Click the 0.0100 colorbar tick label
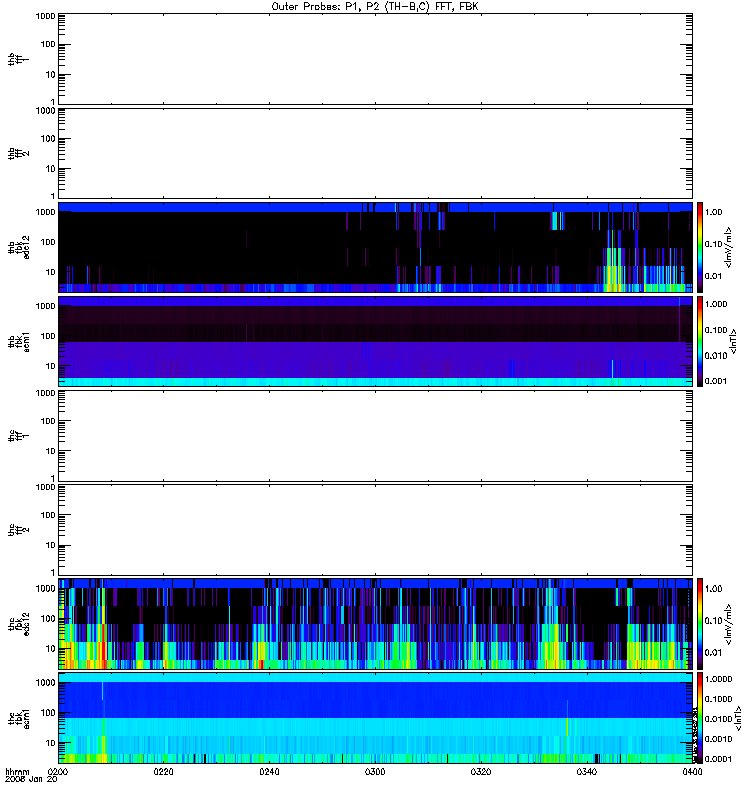This screenshot has width=750, height=800. [718, 719]
